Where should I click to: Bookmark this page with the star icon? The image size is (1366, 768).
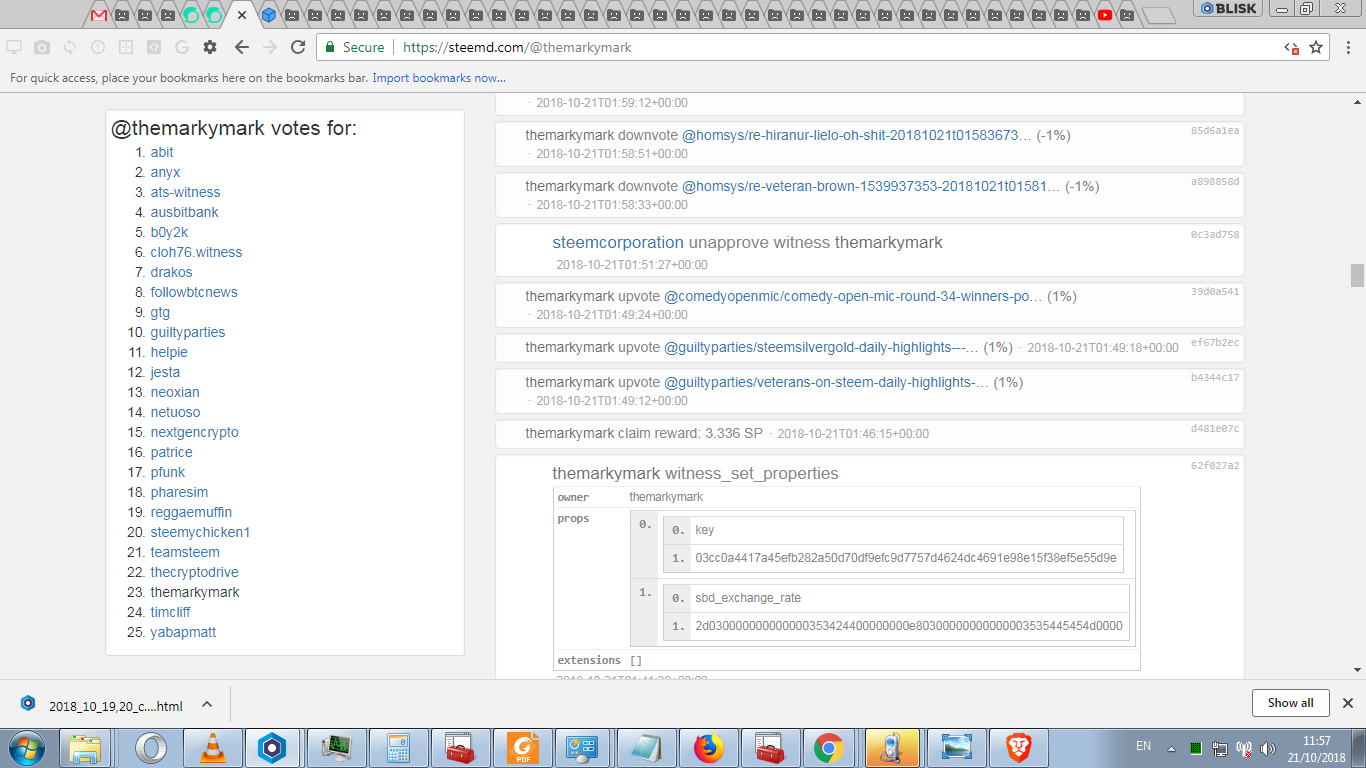pyautogui.click(x=1316, y=47)
